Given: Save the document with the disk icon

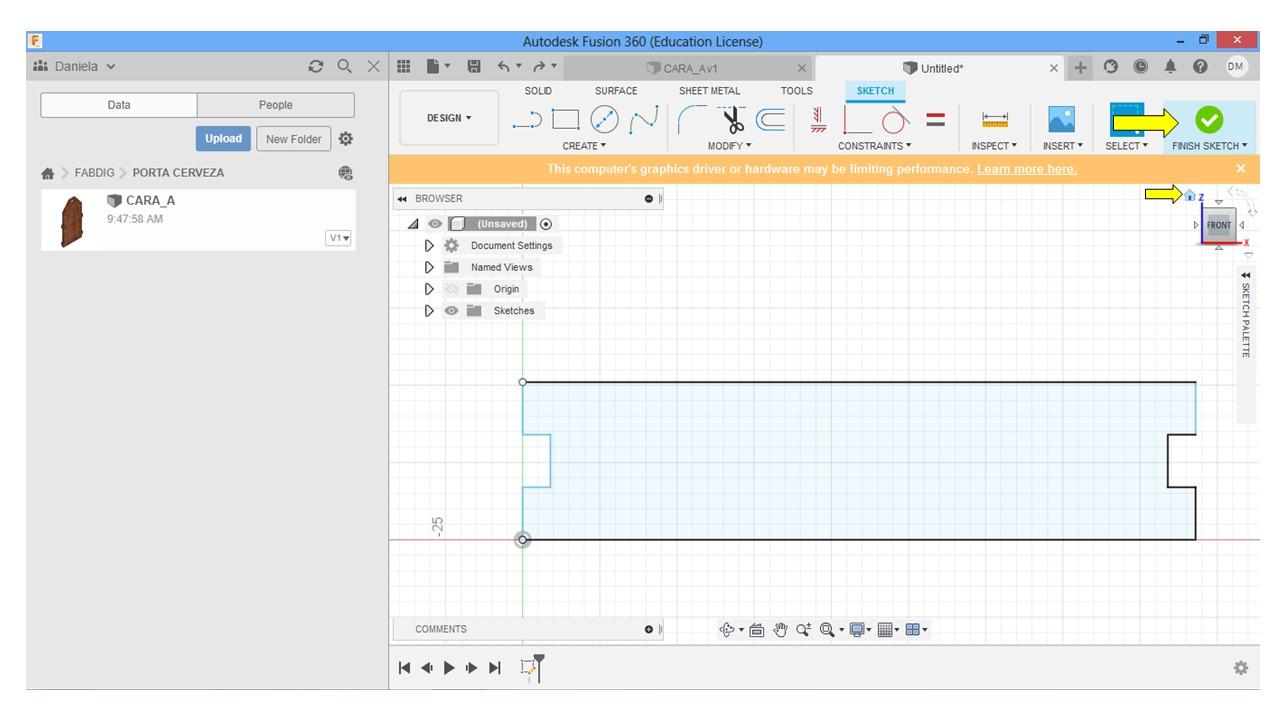Looking at the screenshot, I should (x=474, y=67).
